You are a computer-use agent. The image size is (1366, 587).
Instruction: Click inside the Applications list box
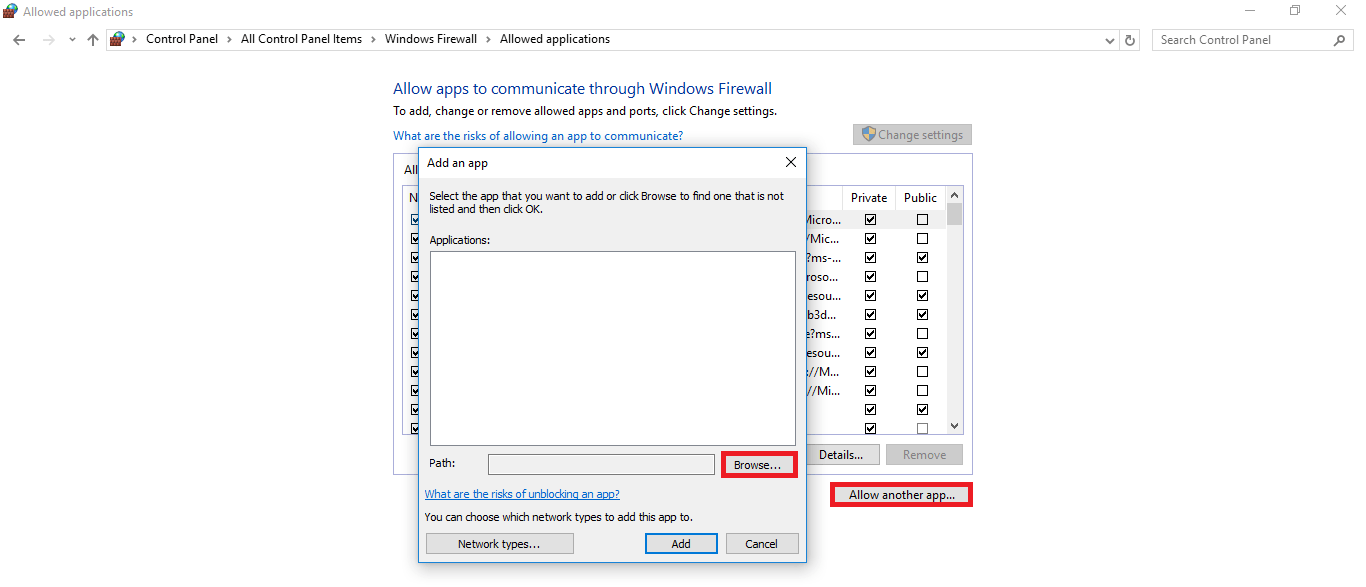pyautogui.click(x=613, y=348)
